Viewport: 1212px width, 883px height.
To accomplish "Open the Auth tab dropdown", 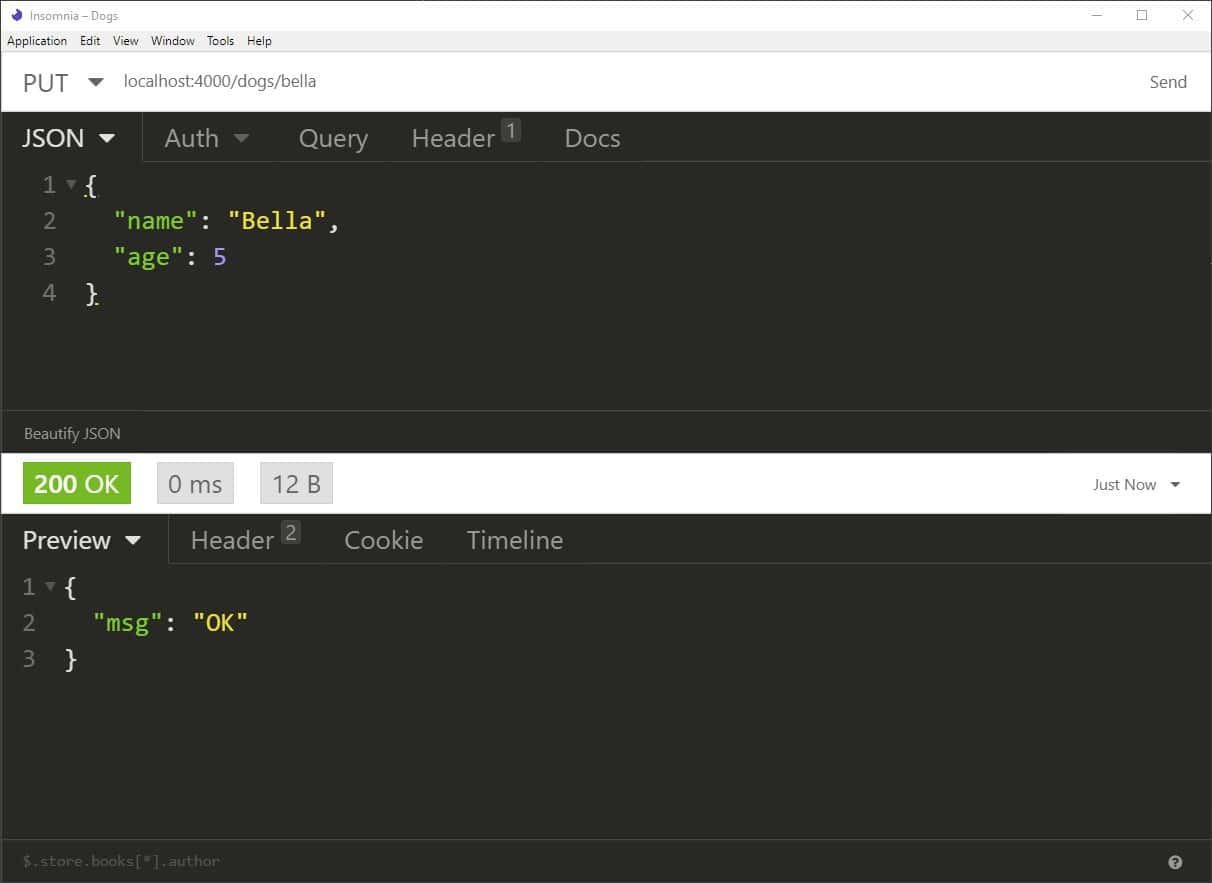I will click(x=207, y=138).
